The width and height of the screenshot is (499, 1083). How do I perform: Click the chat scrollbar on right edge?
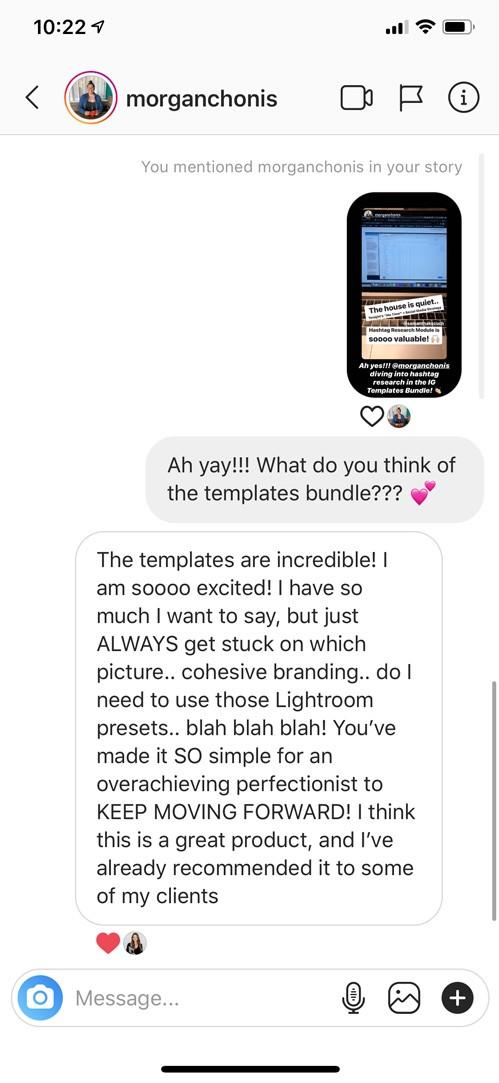[494, 801]
